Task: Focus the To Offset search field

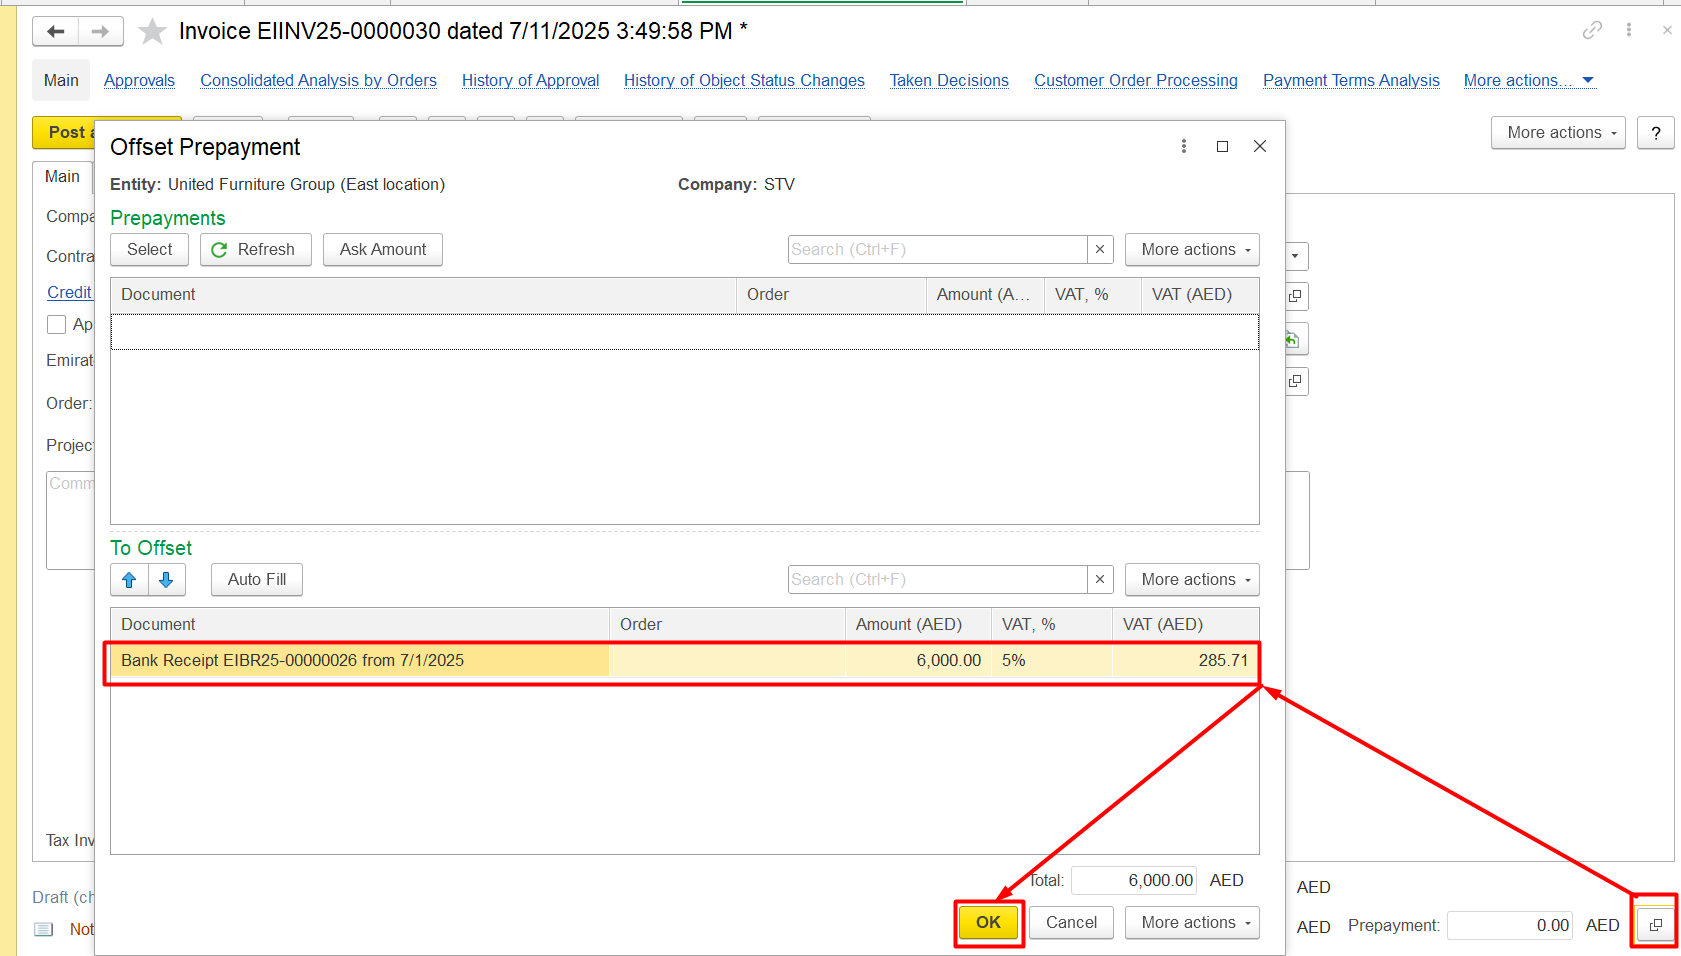Action: pyautogui.click(x=937, y=579)
